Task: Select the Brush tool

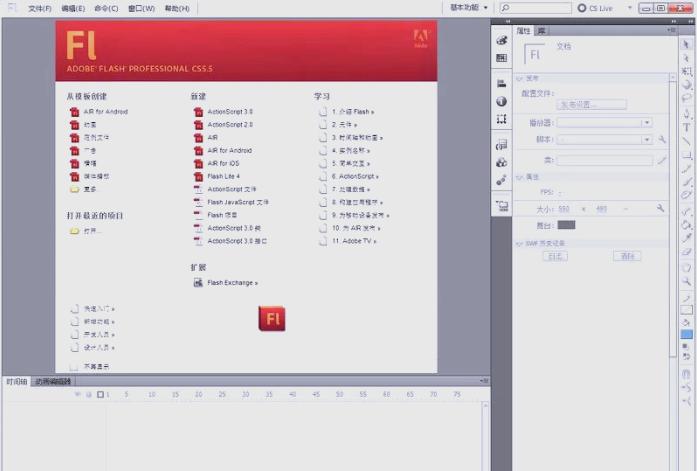Action: click(x=687, y=181)
